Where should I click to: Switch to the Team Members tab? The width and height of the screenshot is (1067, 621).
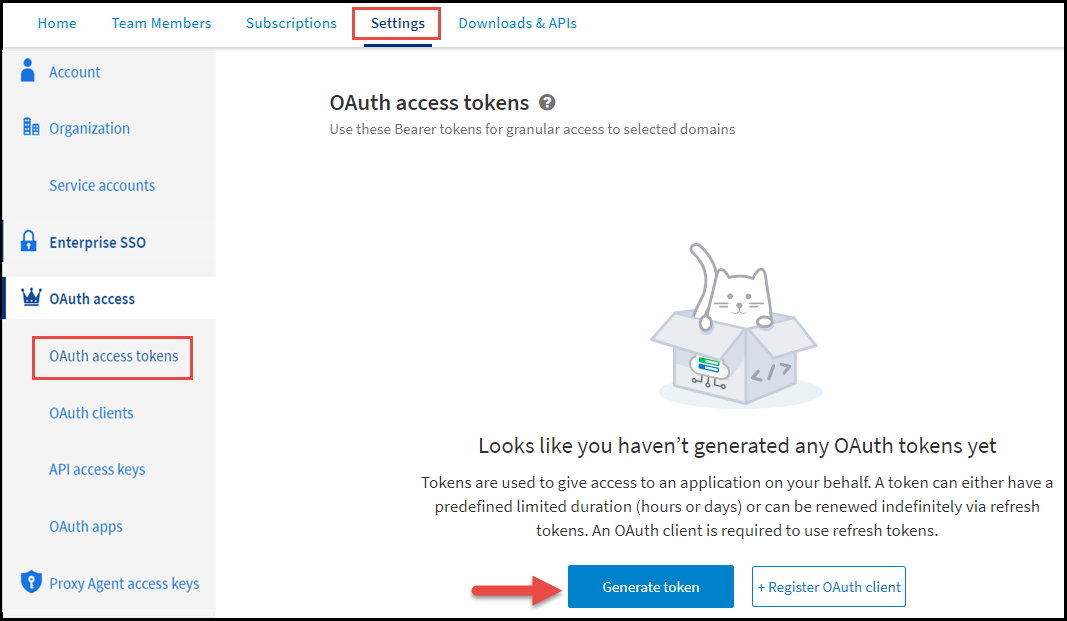pos(161,22)
